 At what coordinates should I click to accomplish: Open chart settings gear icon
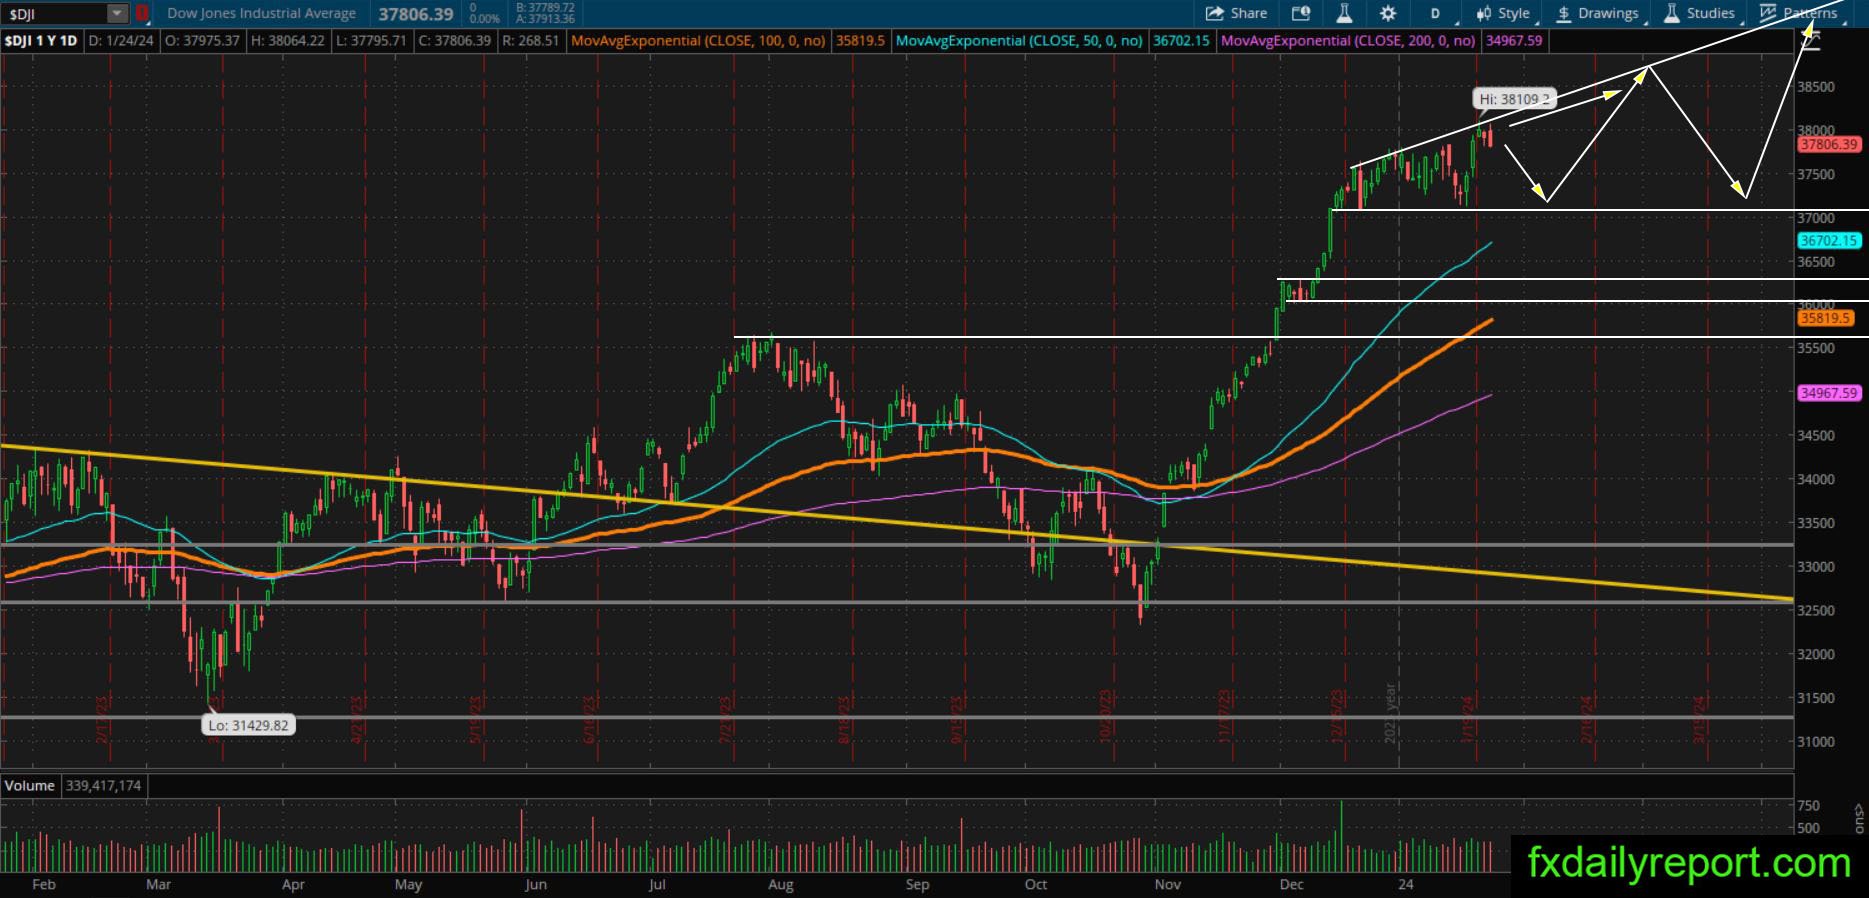[x=1388, y=13]
